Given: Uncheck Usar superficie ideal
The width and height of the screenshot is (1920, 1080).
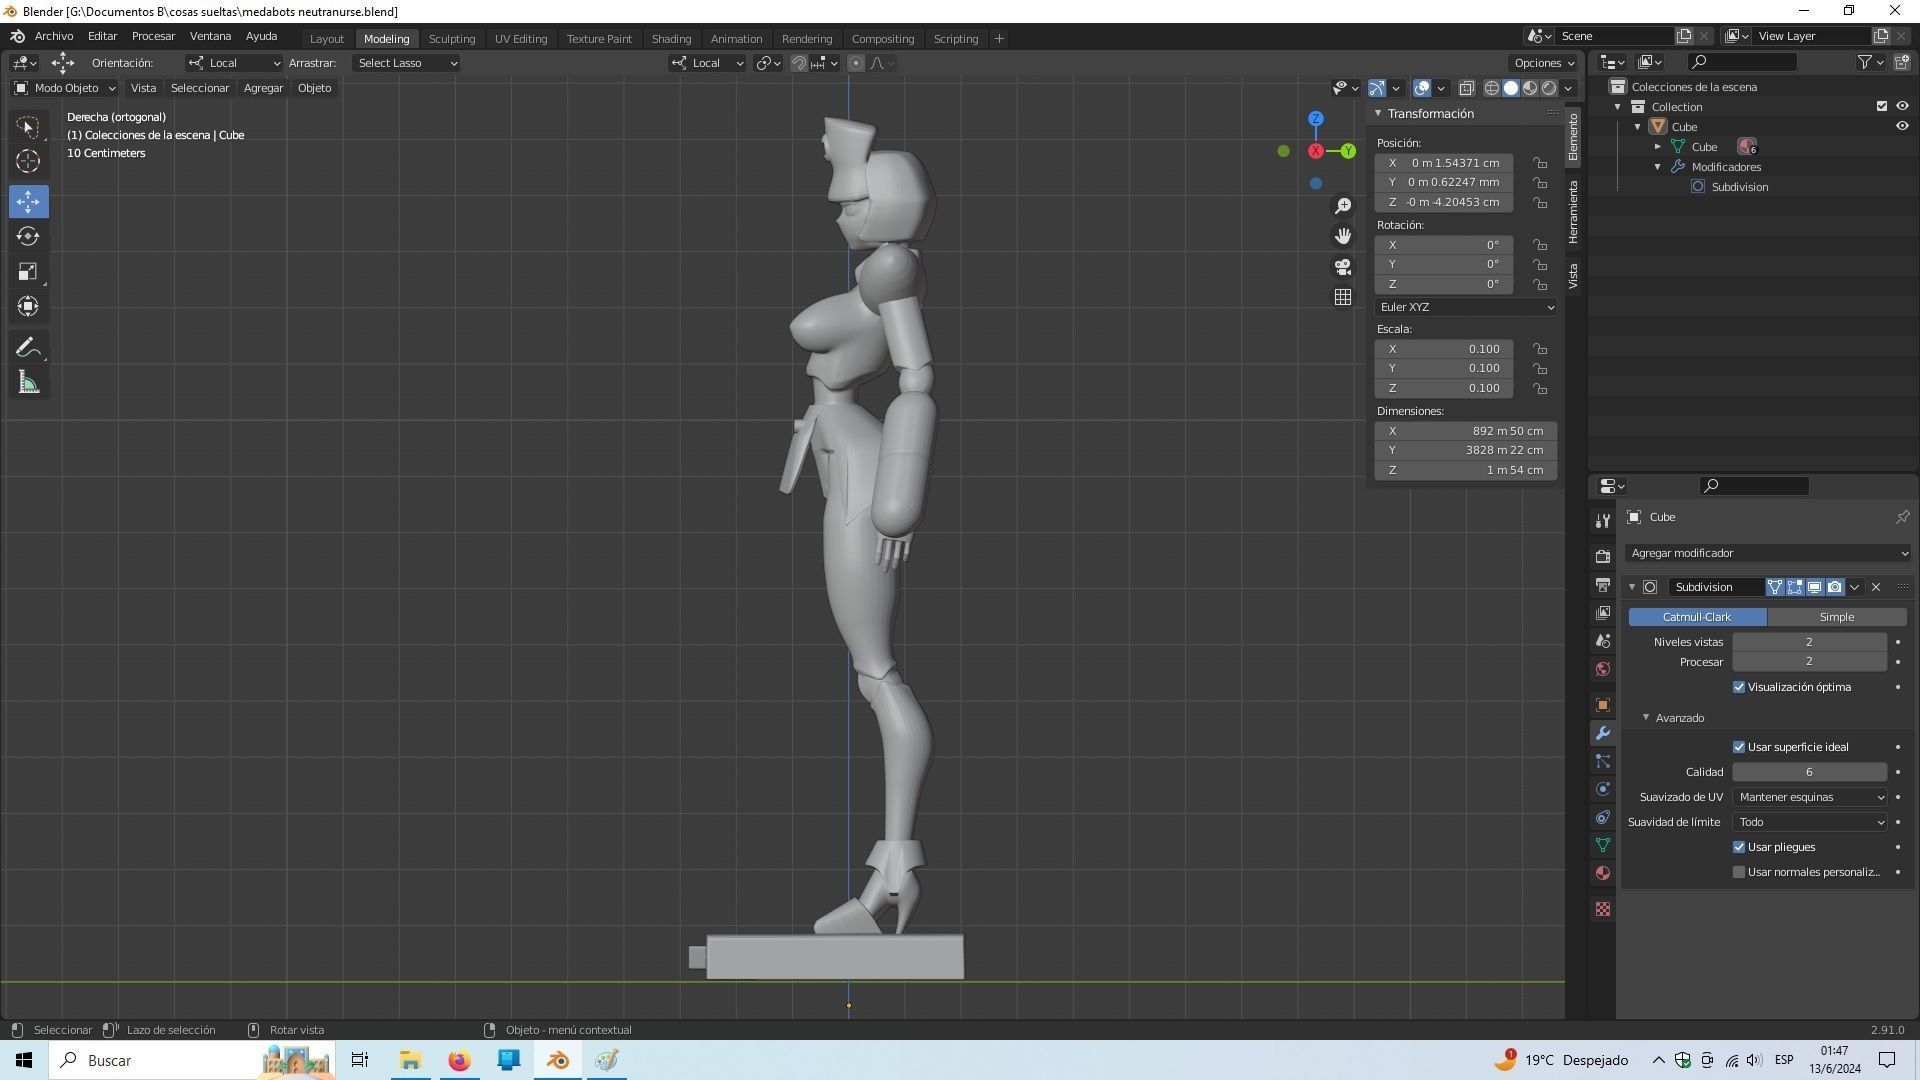Looking at the screenshot, I should click(x=1739, y=747).
